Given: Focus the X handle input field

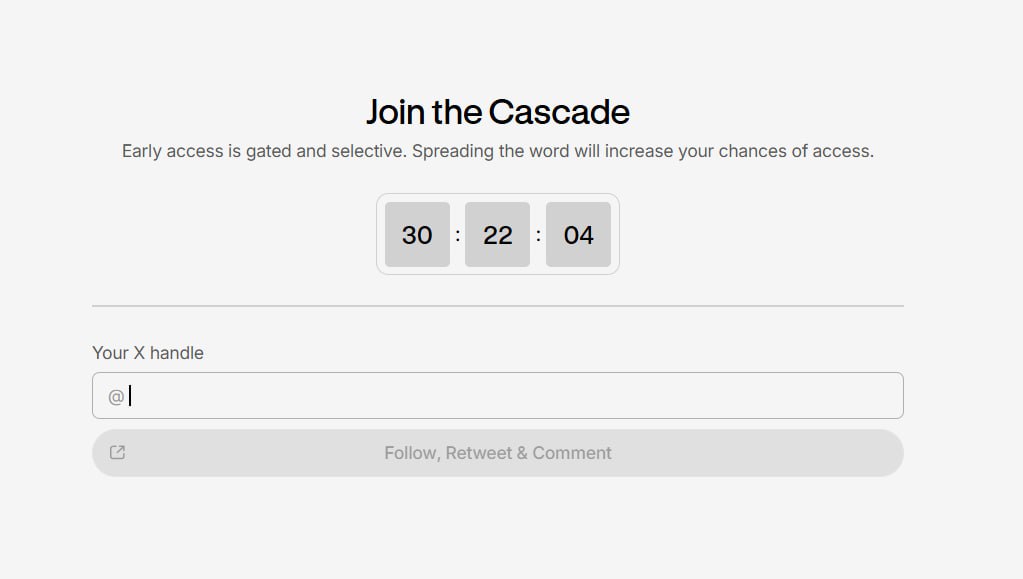Looking at the screenshot, I should coord(500,396).
